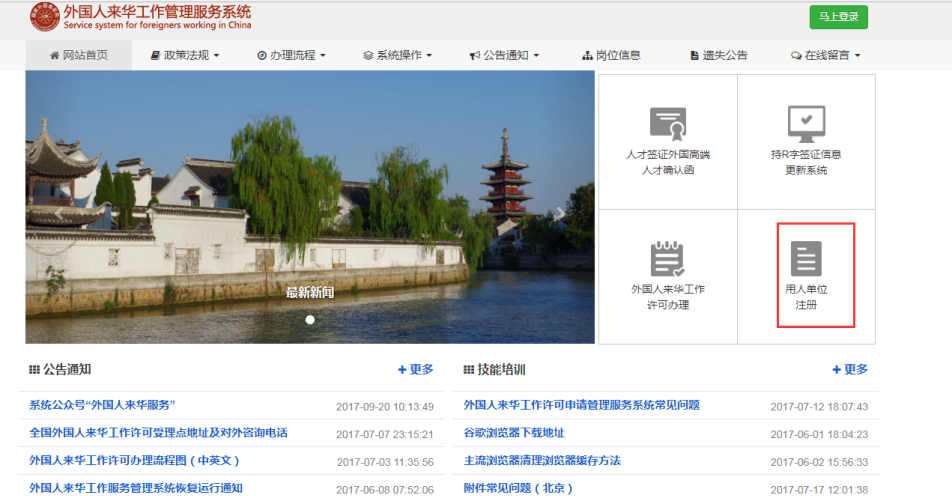Expand the 系统操作 dropdown menu
Image resolution: width=952 pixels, height=496 pixels.
tap(397, 55)
